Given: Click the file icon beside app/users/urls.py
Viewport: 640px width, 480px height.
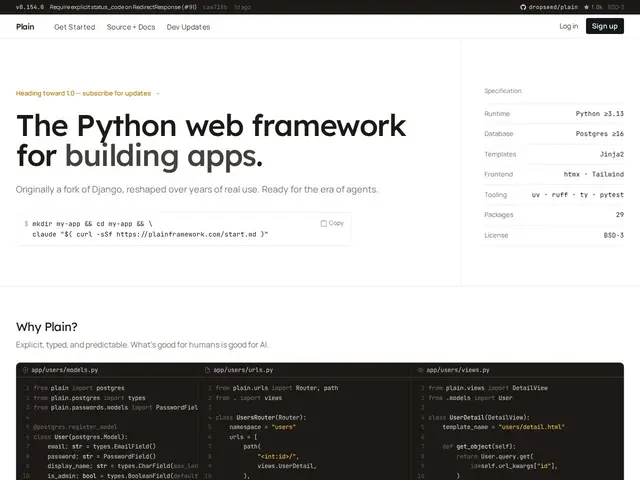Looking at the screenshot, I should [x=207, y=370].
